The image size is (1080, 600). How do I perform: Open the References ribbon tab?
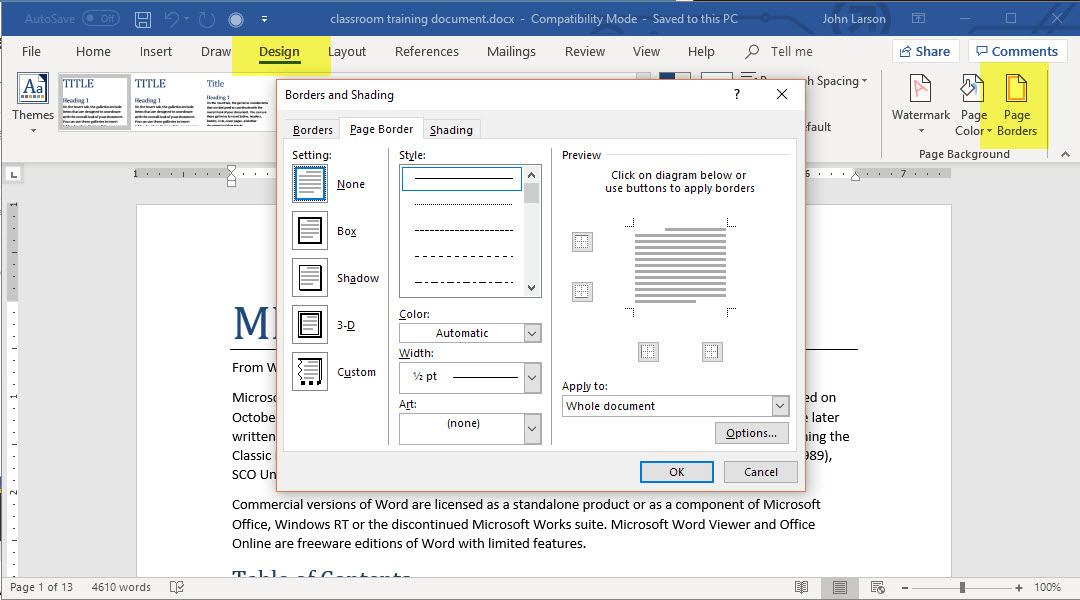point(426,52)
